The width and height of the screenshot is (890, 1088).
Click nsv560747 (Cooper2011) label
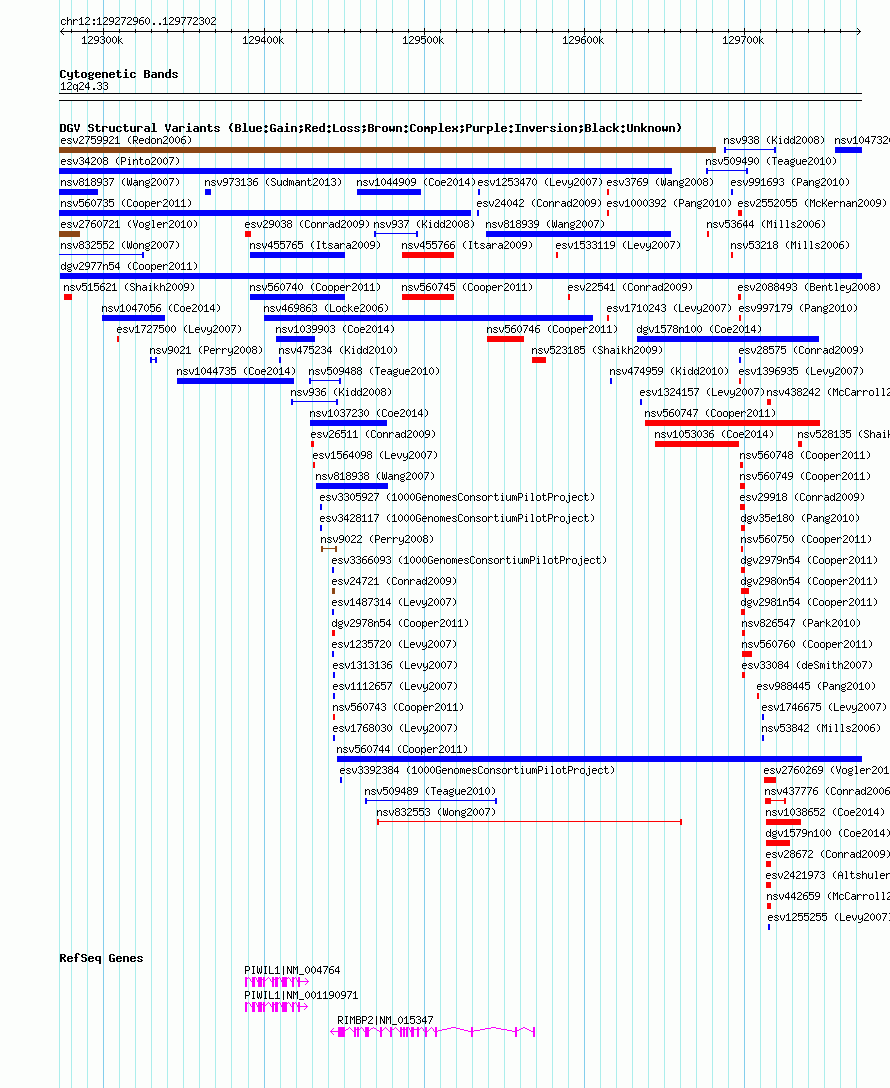tap(710, 413)
